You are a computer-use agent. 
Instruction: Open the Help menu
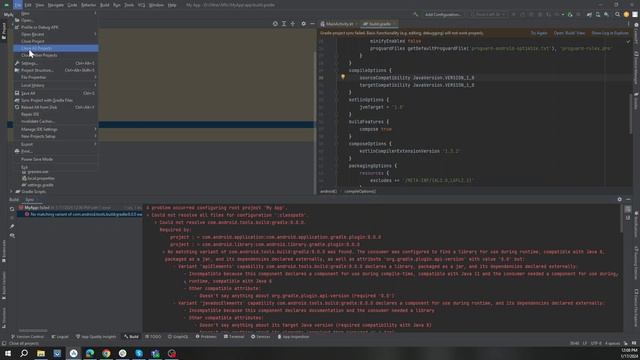(172, 5)
